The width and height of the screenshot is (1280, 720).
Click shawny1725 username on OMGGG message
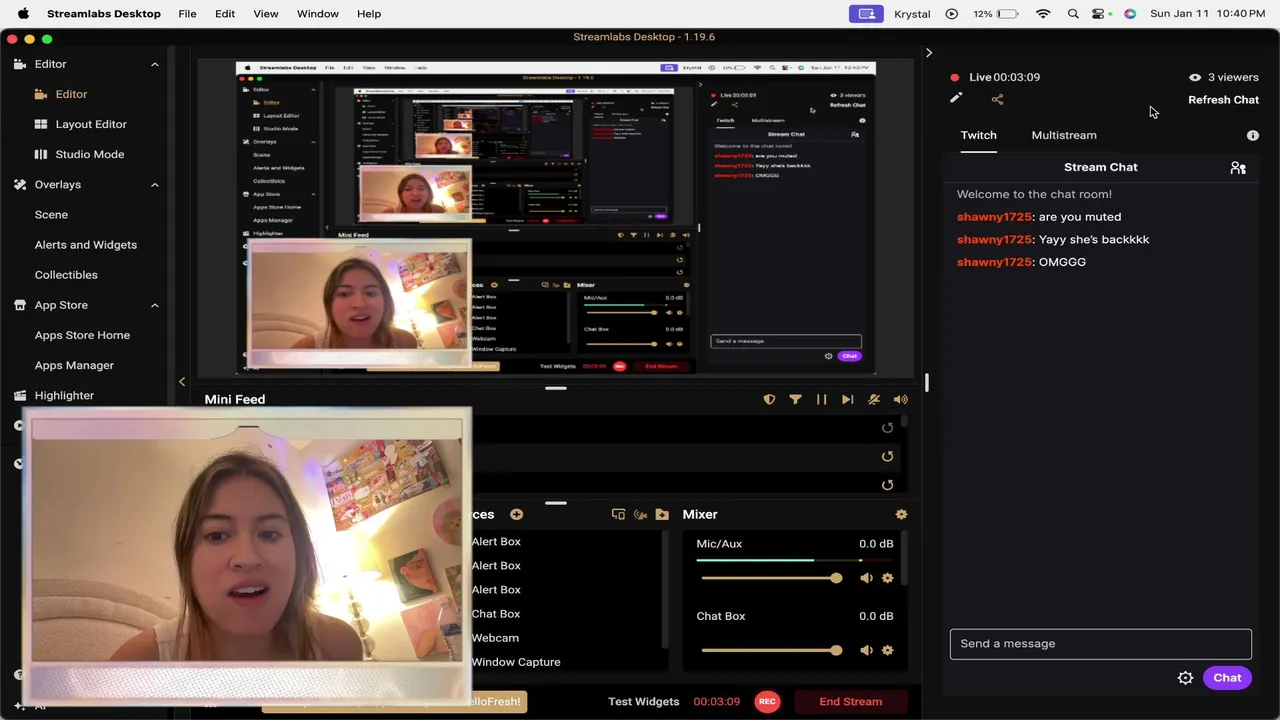click(994, 262)
